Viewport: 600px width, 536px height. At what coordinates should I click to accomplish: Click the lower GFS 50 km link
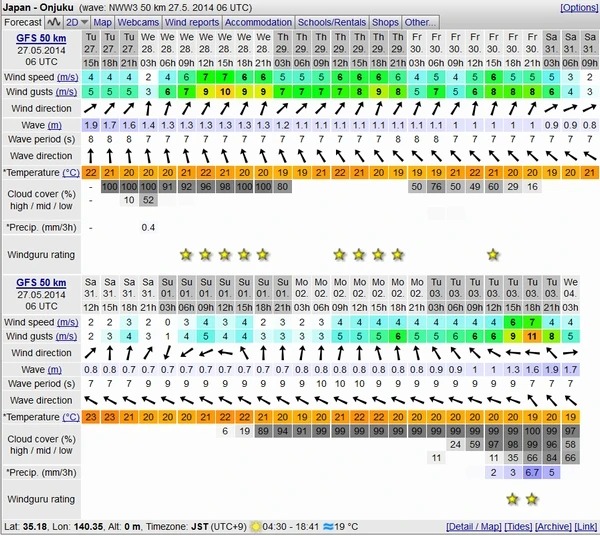coord(41,283)
